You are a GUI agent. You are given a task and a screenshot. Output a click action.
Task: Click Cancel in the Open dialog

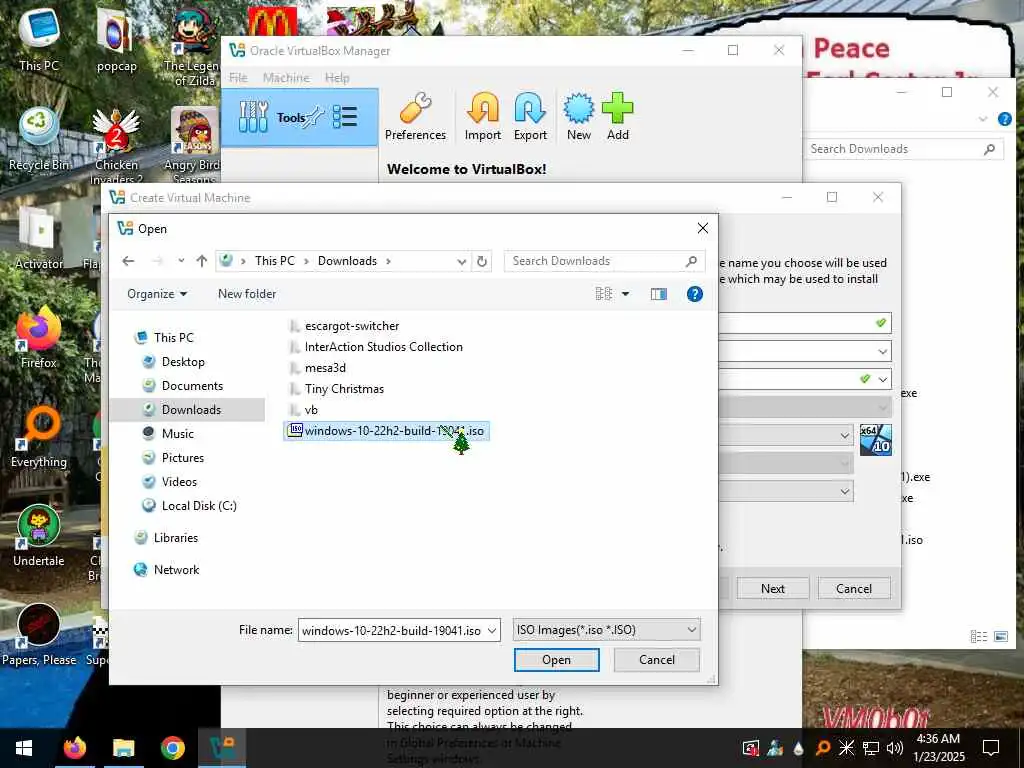656,660
